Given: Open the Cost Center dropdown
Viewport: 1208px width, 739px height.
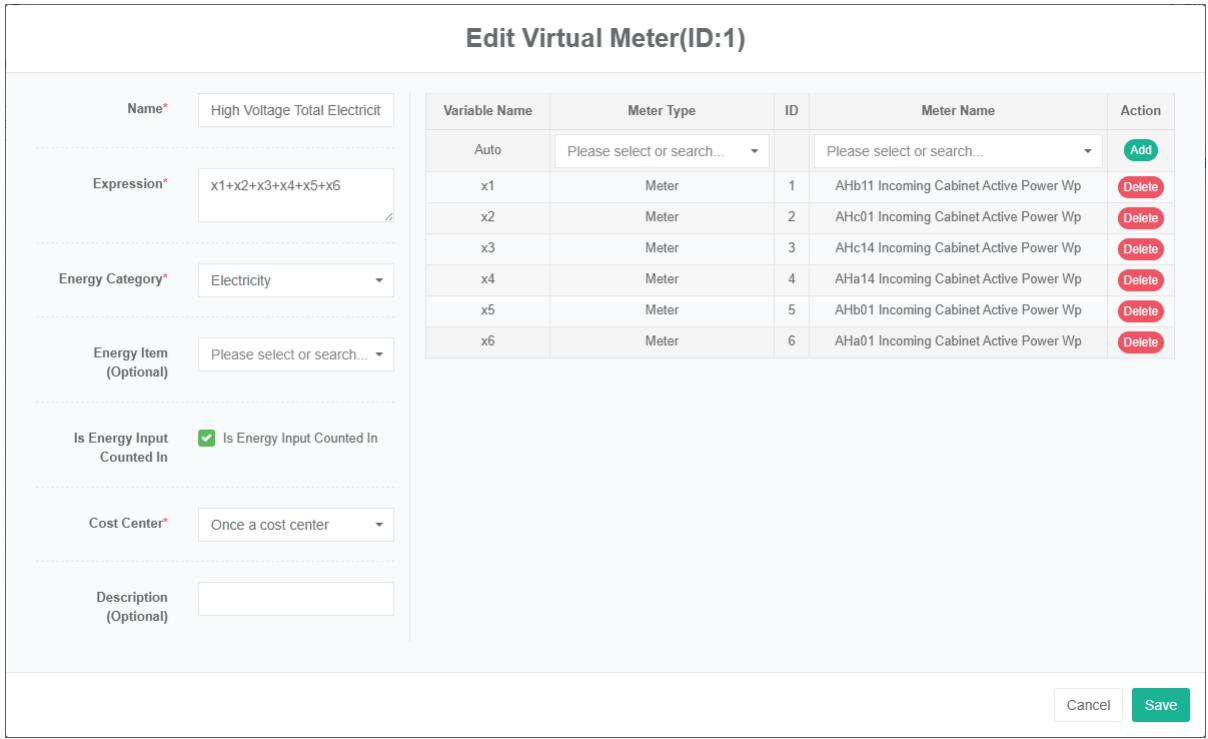Looking at the screenshot, I should pyautogui.click(x=296, y=525).
